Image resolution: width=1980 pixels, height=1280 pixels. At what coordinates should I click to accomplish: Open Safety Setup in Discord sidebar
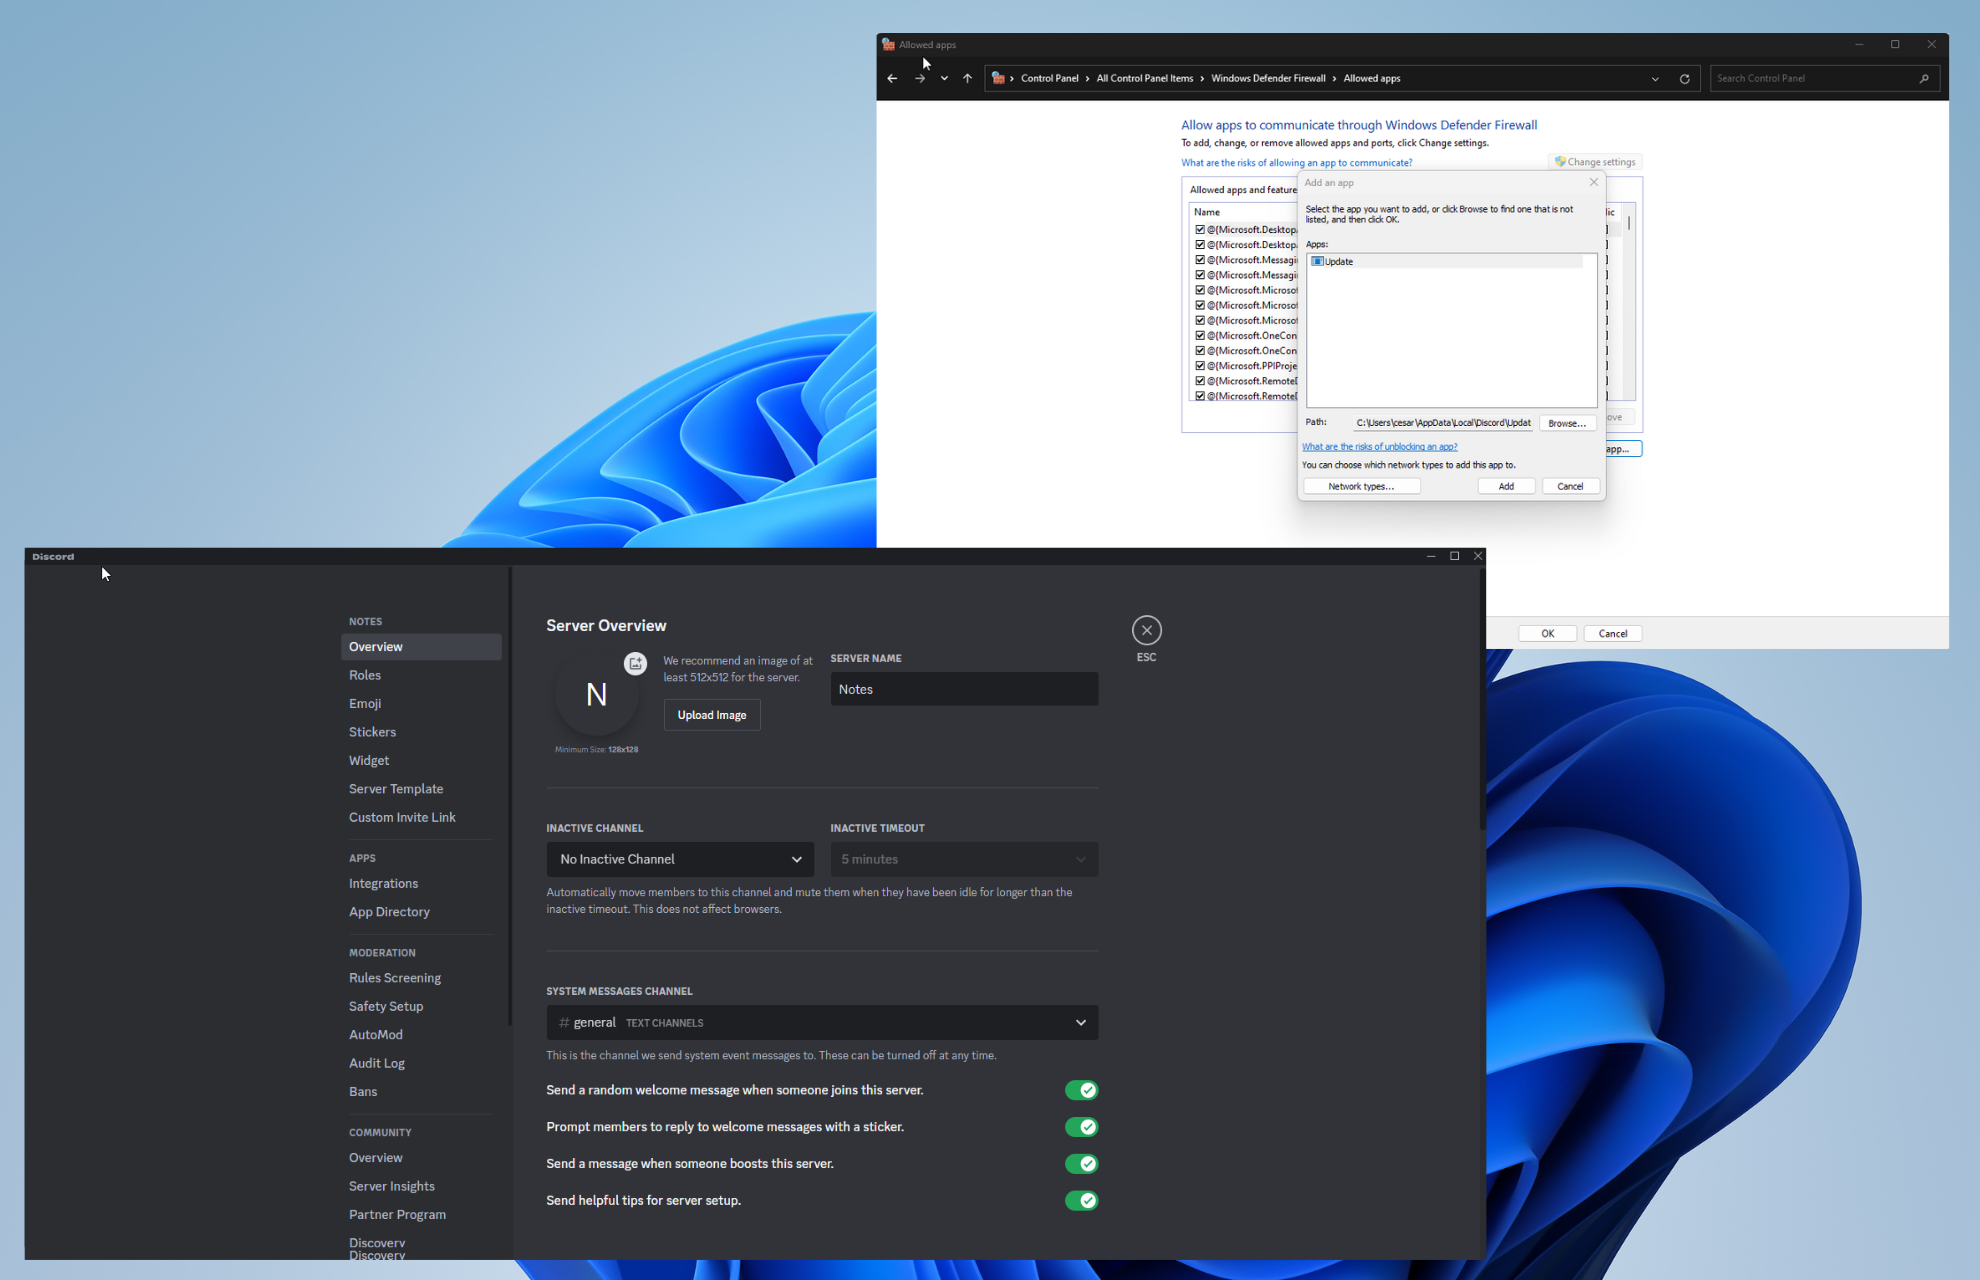pos(421,1007)
